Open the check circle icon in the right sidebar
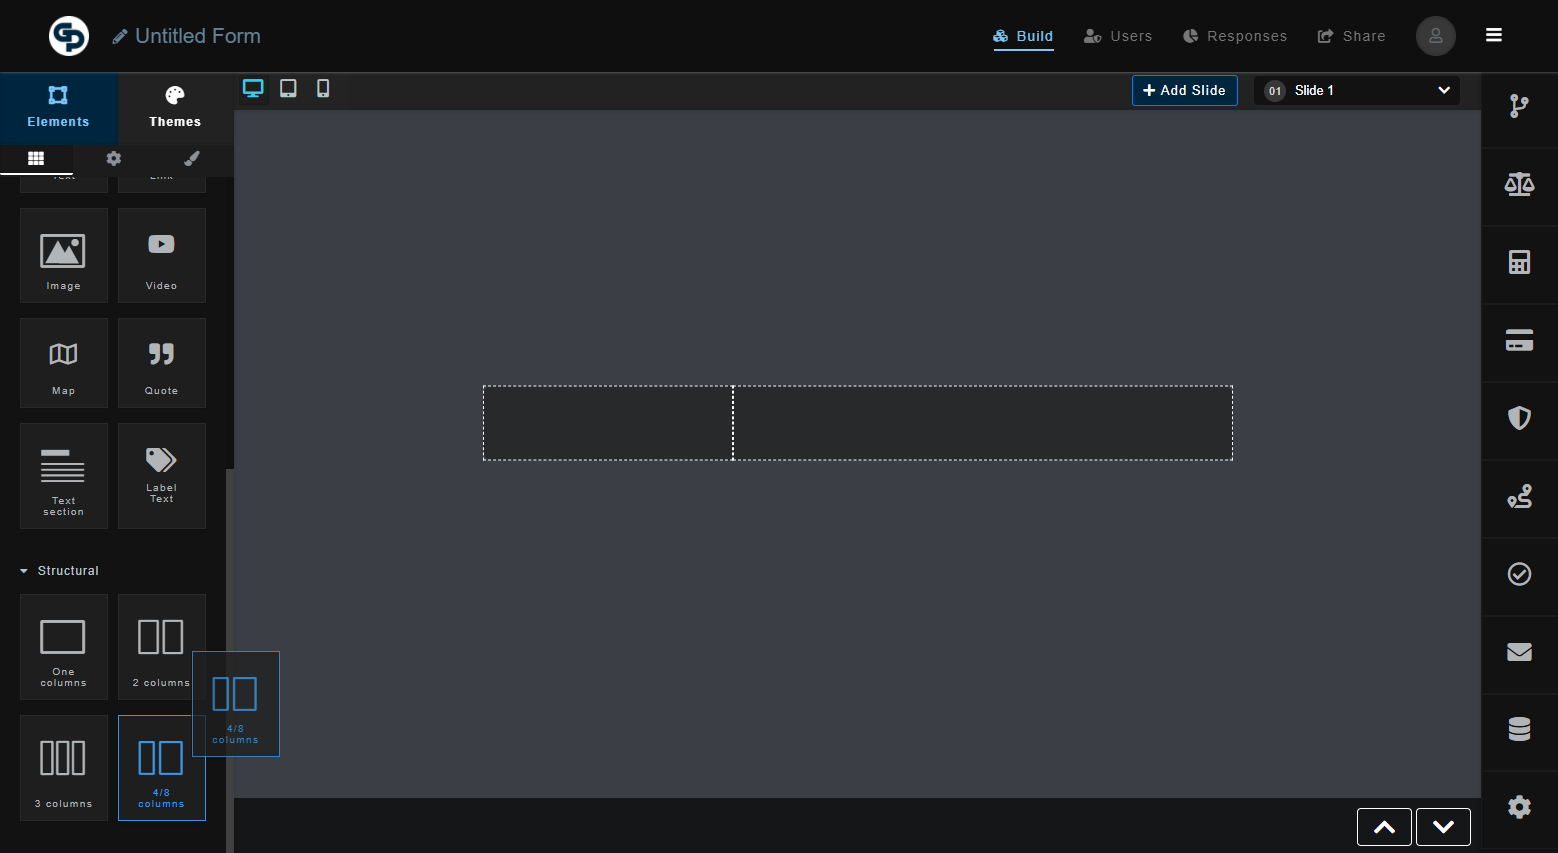 (1519, 574)
